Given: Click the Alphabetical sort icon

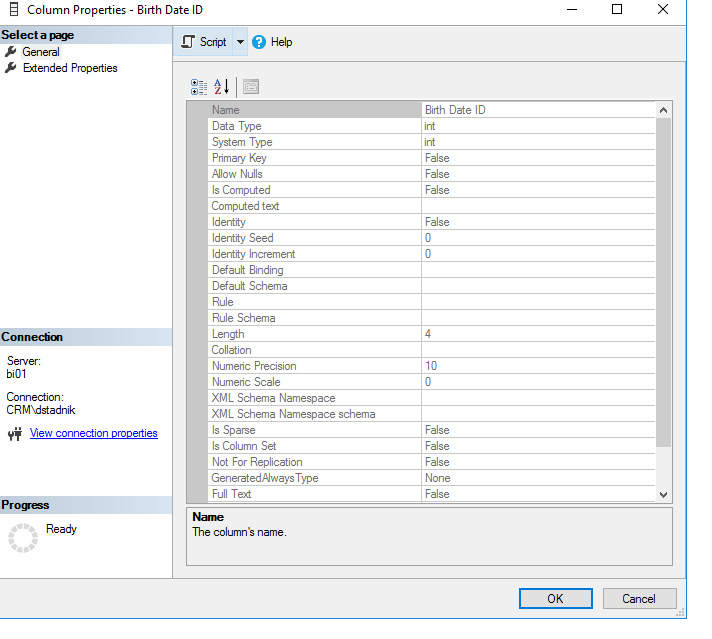Looking at the screenshot, I should (x=222, y=87).
